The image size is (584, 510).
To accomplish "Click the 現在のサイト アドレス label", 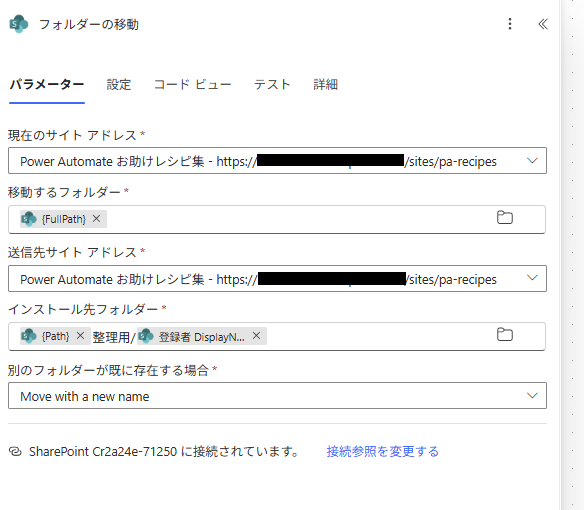I will (x=72, y=135).
